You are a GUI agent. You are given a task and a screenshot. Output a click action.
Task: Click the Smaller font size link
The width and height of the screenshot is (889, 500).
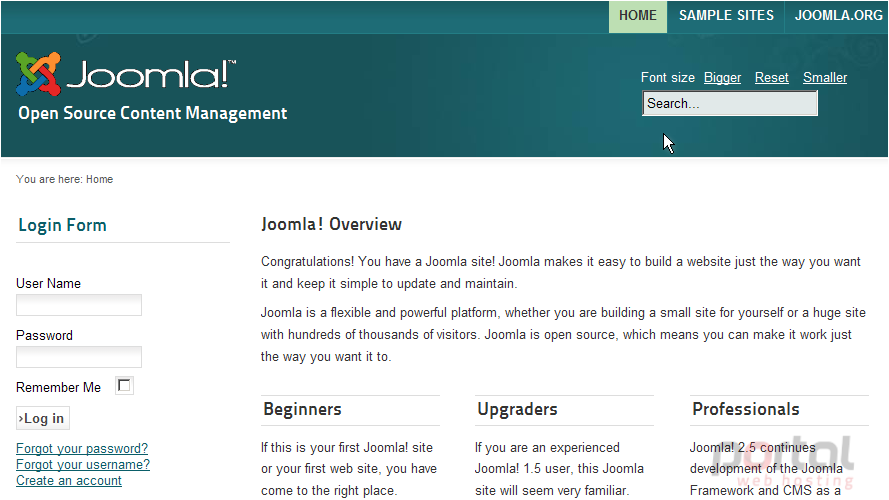(x=825, y=78)
